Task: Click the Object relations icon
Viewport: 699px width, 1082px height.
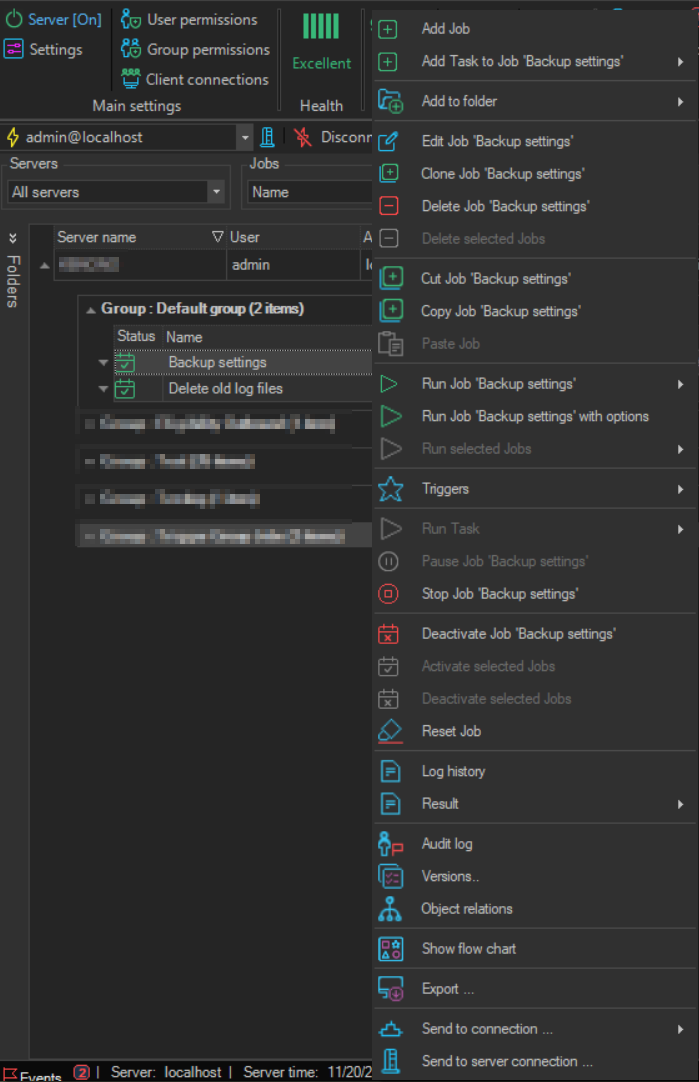Action: click(390, 909)
